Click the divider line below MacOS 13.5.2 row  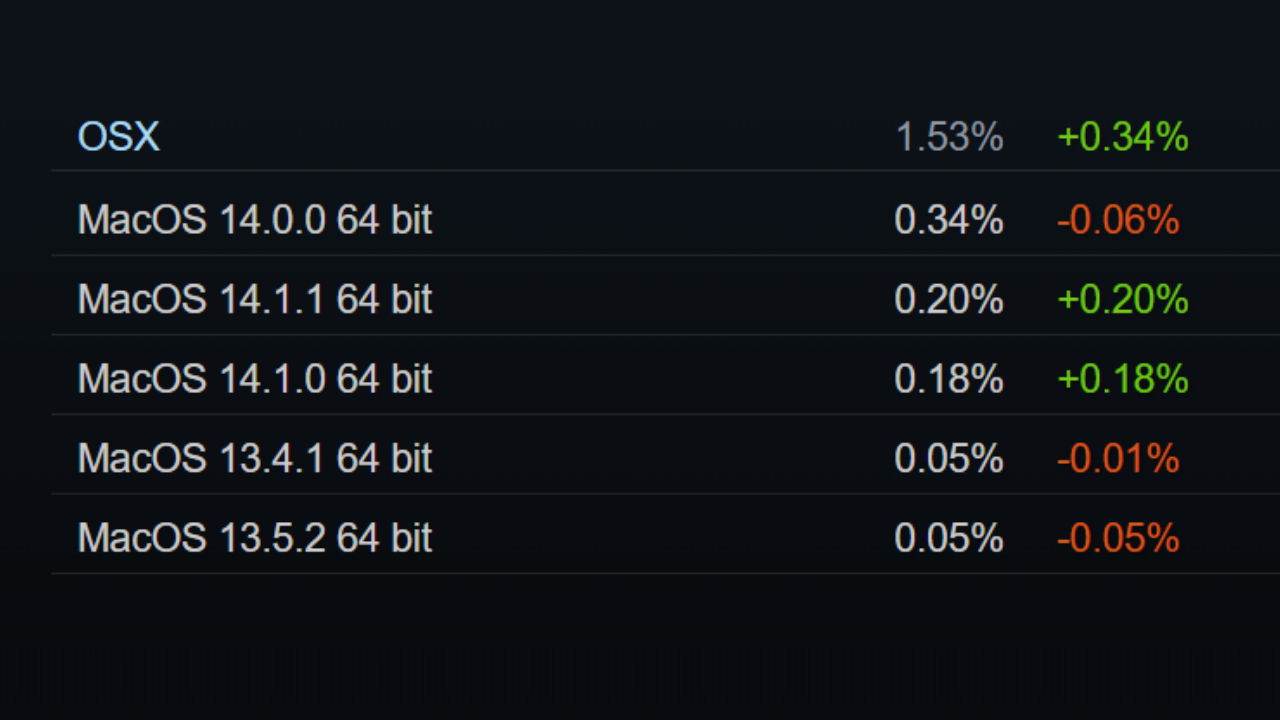[640, 574]
